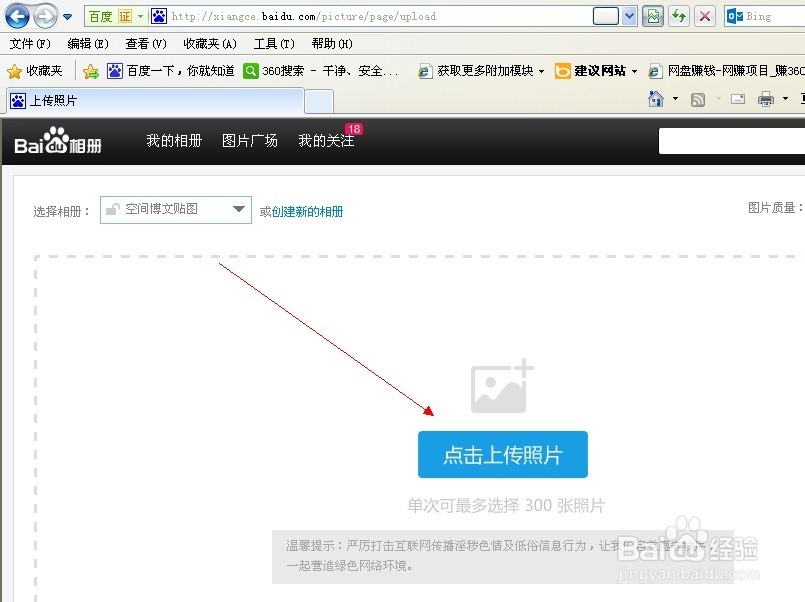This screenshot has height=602, width=805.
Task: Click the red Stop loading icon
Action: click(704, 15)
